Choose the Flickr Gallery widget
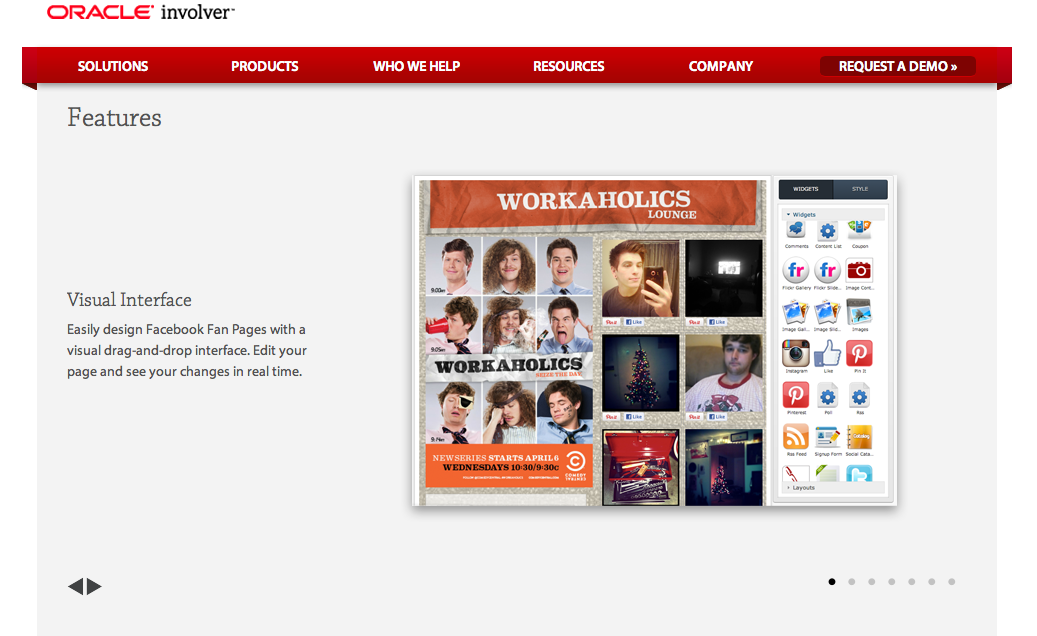1037x636 pixels. 796,270
